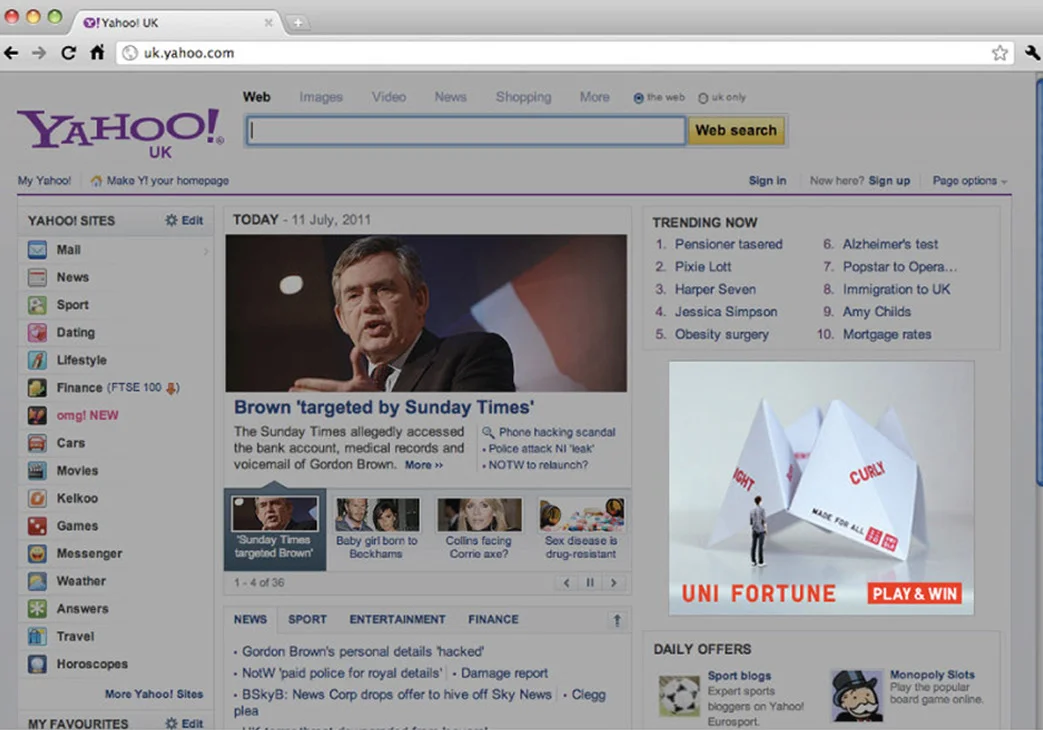Screen dimensions: 1043x730
Task: Open the More Yahoo! Sites link
Action: click(154, 694)
